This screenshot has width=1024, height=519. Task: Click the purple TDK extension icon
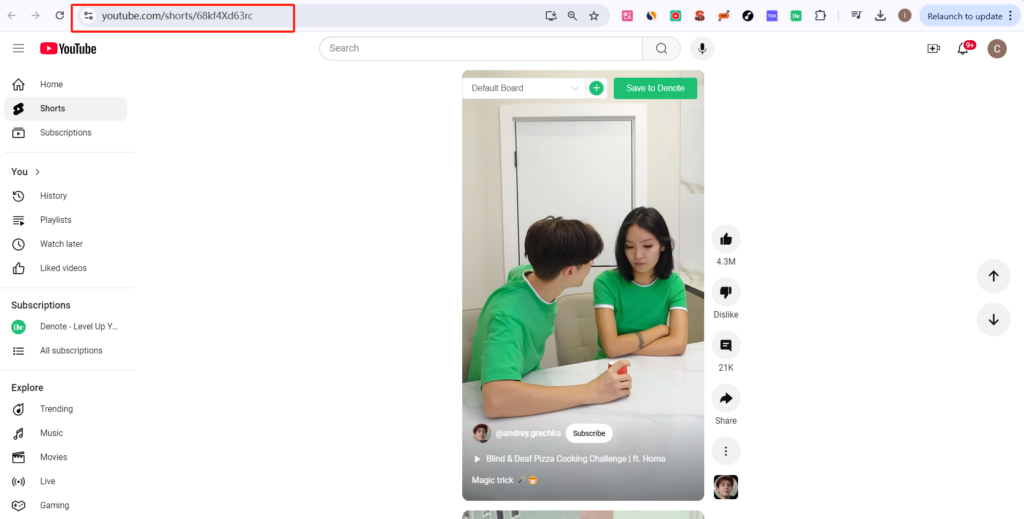(x=772, y=16)
